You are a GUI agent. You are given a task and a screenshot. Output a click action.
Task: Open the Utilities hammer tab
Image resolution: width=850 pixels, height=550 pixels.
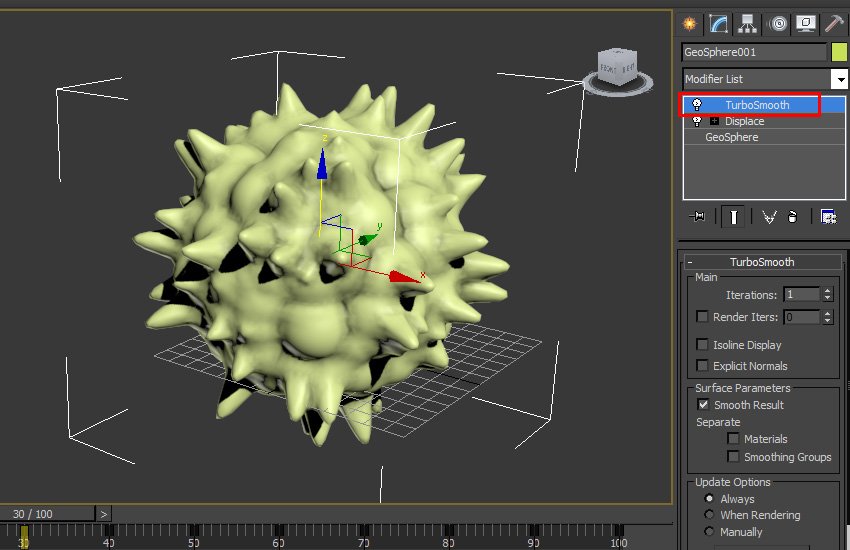834,24
